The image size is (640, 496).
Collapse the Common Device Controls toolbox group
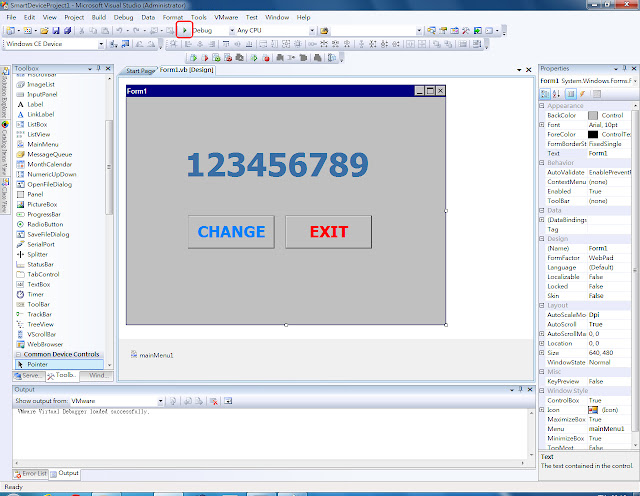coord(18,354)
